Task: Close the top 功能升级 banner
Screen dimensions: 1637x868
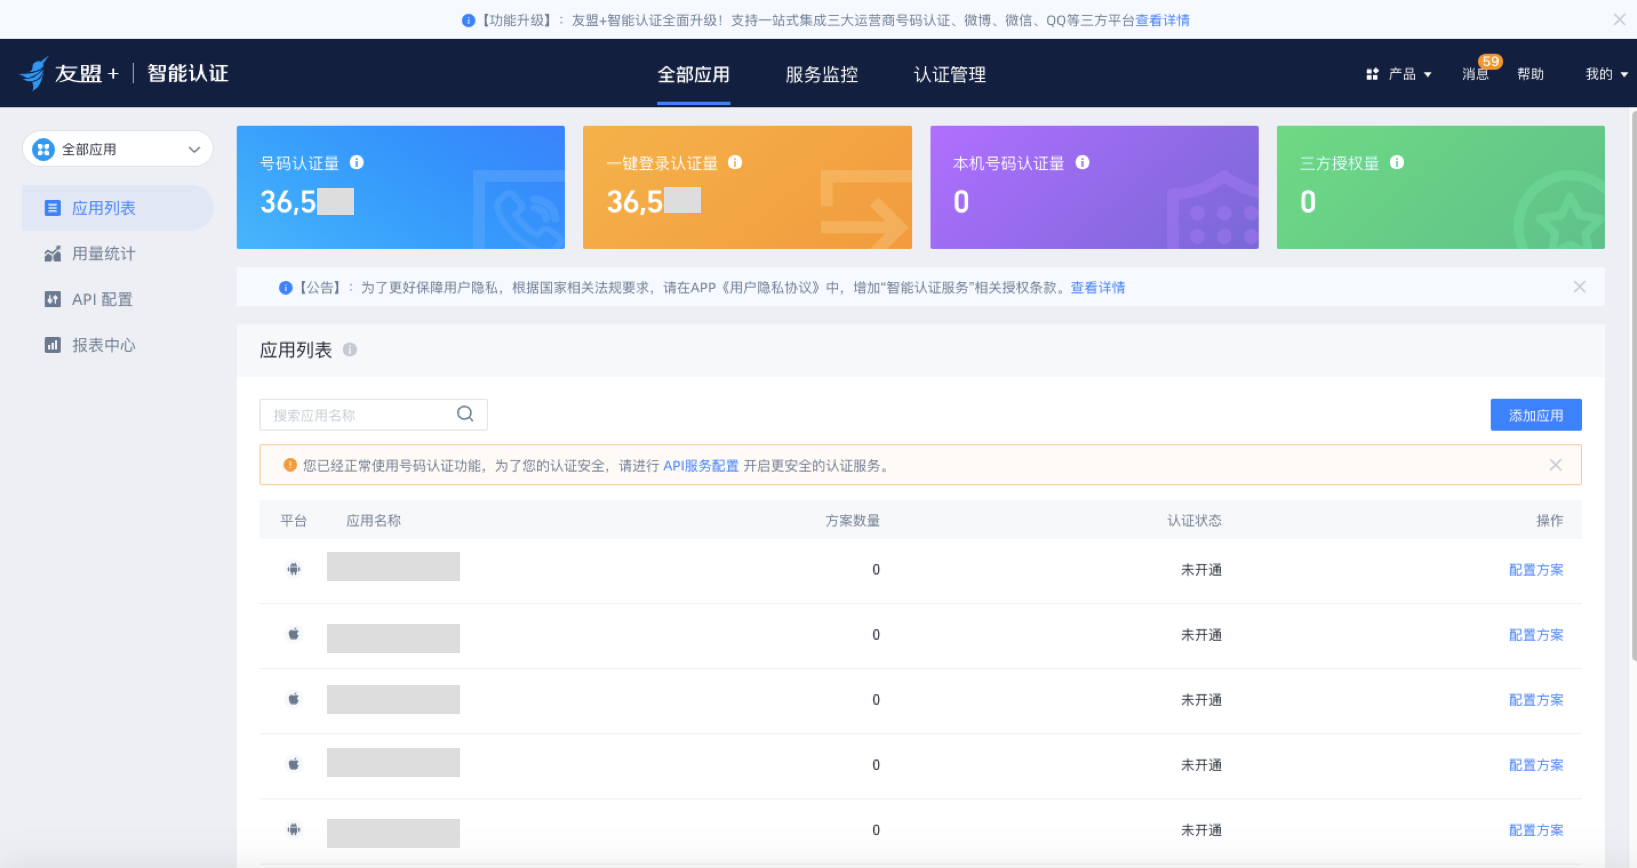Action: [1619, 19]
